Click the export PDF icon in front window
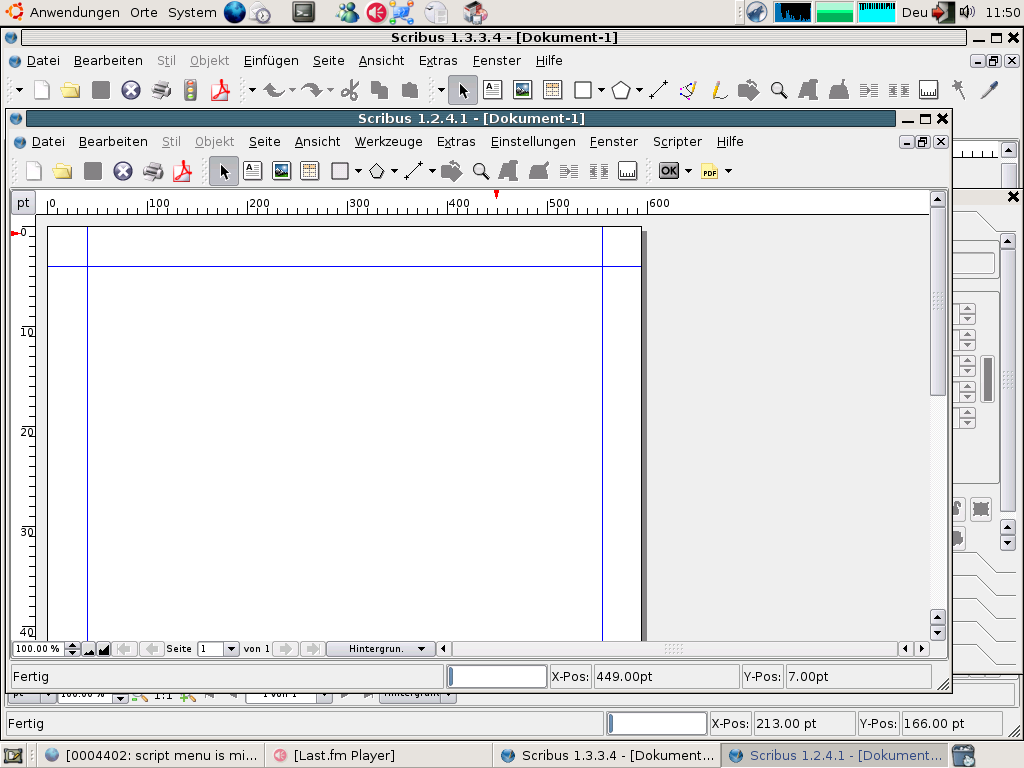This screenshot has height=768, width=1024. (182, 171)
